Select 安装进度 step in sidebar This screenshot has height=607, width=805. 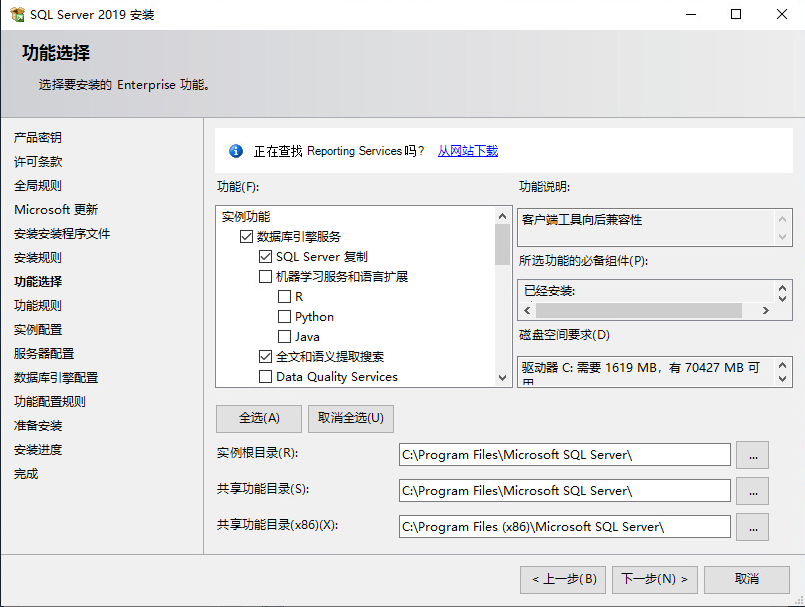(x=38, y=450)
